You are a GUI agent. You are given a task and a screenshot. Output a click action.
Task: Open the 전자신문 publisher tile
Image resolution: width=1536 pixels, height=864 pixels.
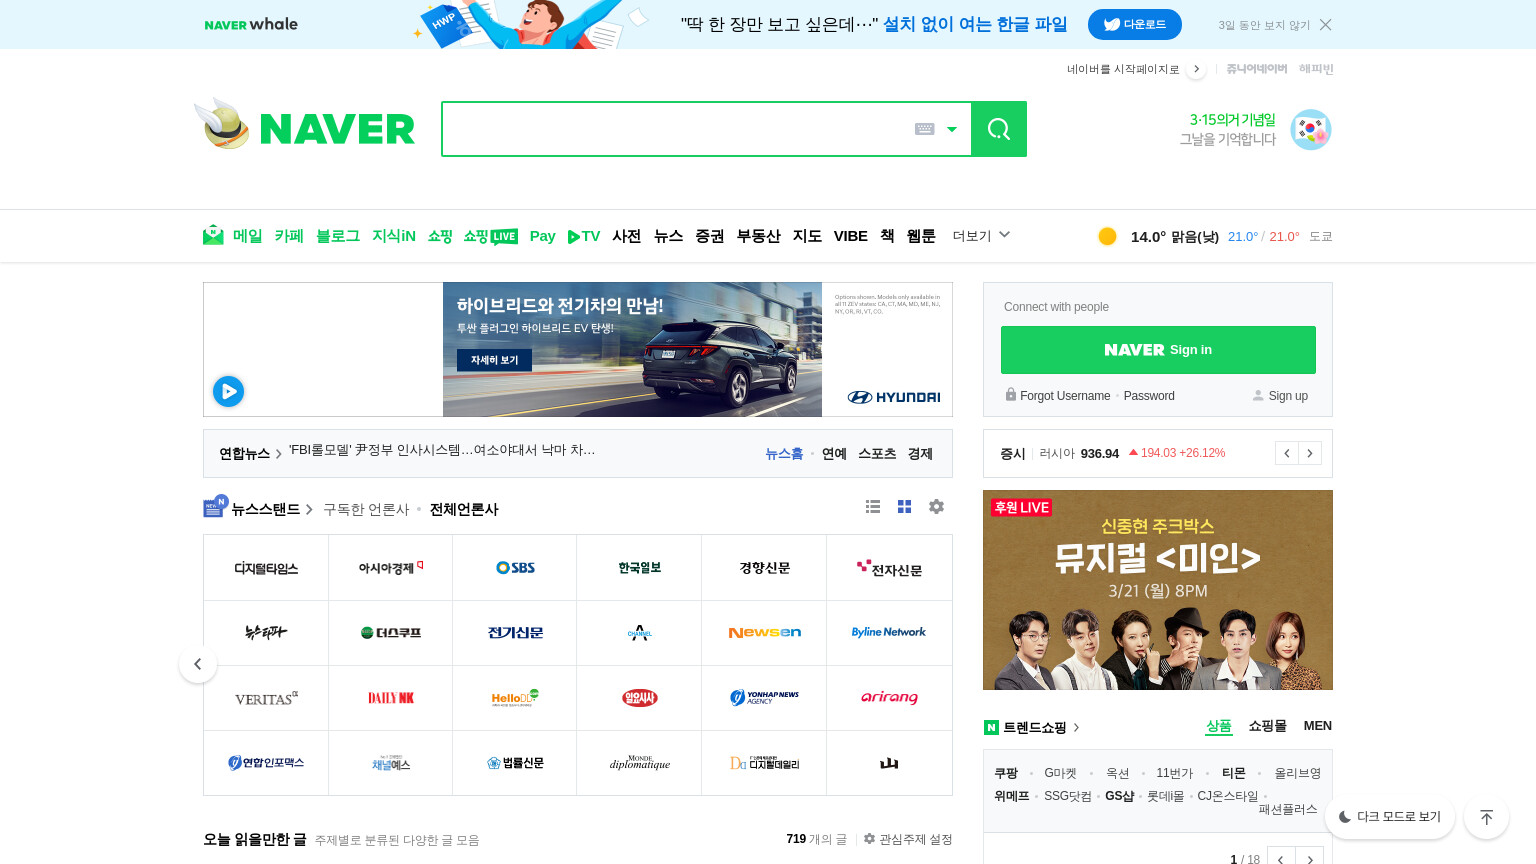click(x=889, y=568)
